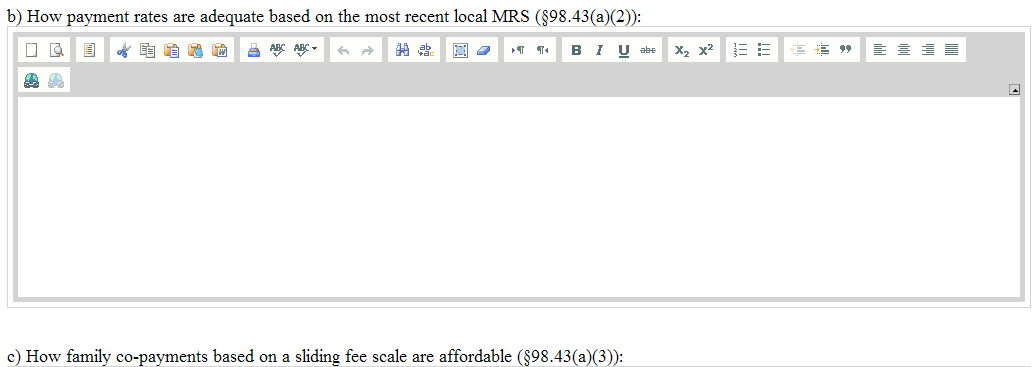Click the Remove Format eraser icon
1035x367 pixels.
(x=484, y=50)
